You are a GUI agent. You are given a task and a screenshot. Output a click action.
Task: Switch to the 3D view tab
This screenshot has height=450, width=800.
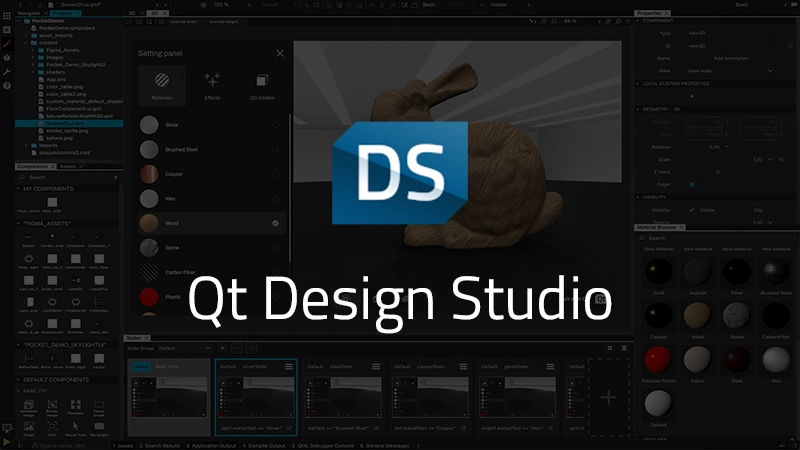[x=133, y=13]
